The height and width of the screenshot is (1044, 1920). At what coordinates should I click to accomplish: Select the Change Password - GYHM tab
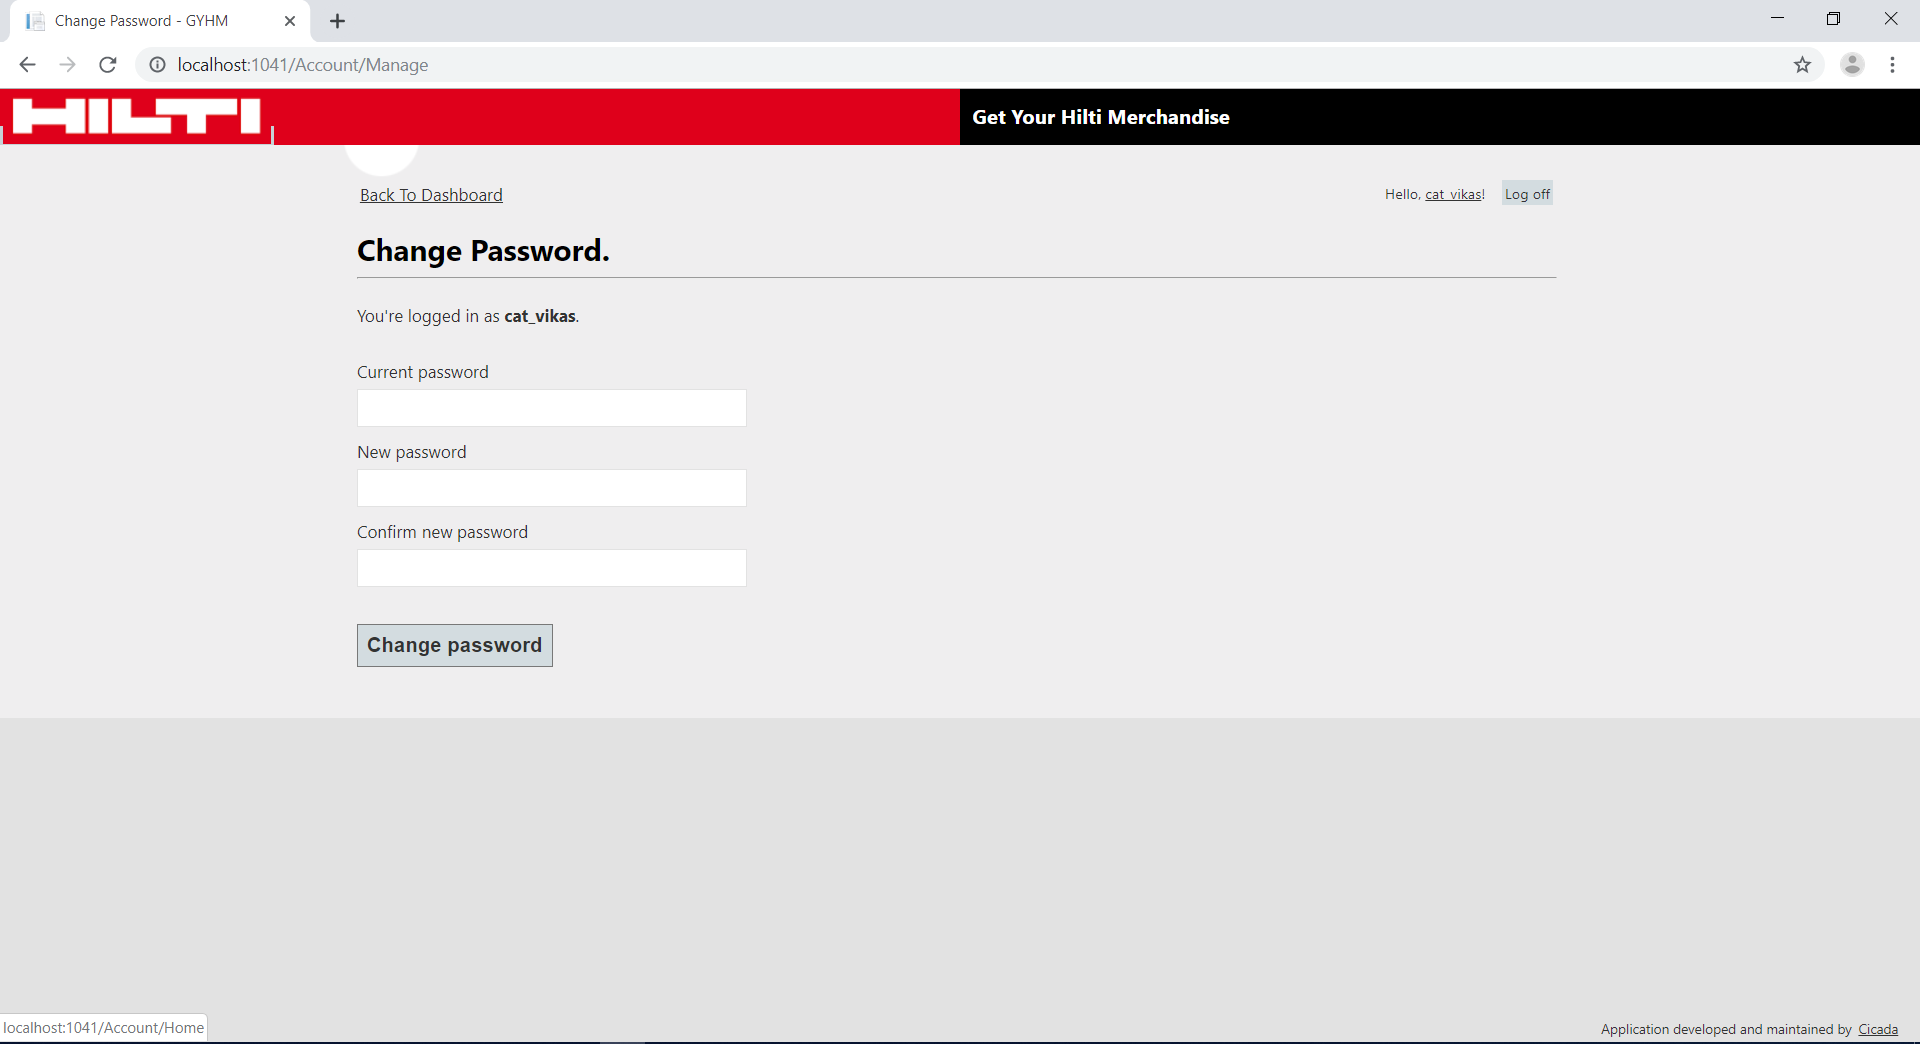(160, 21)
